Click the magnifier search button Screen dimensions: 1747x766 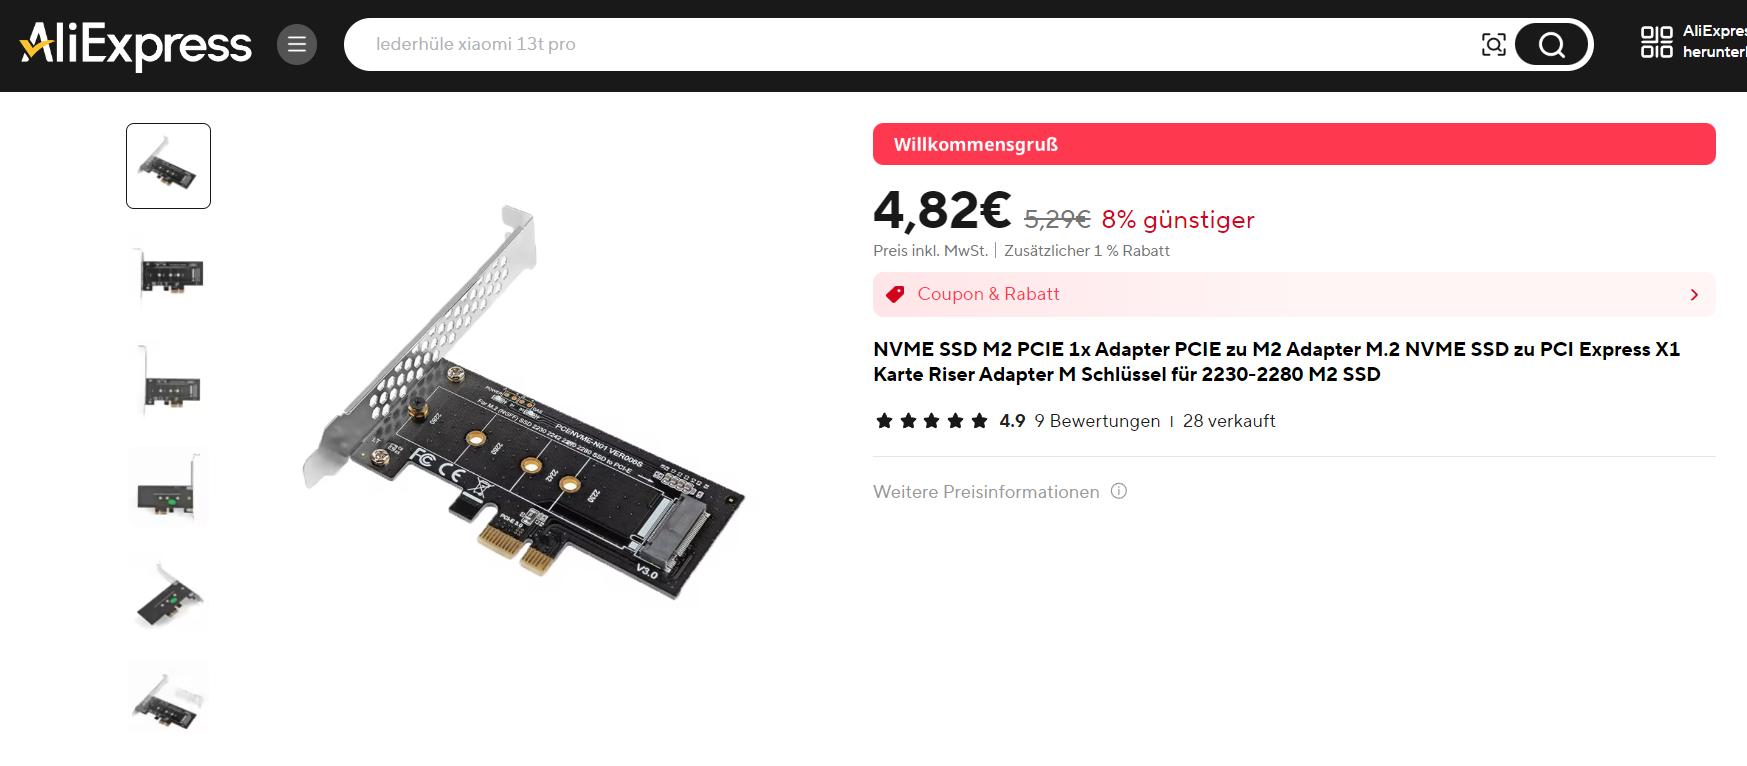[1551, 44]
